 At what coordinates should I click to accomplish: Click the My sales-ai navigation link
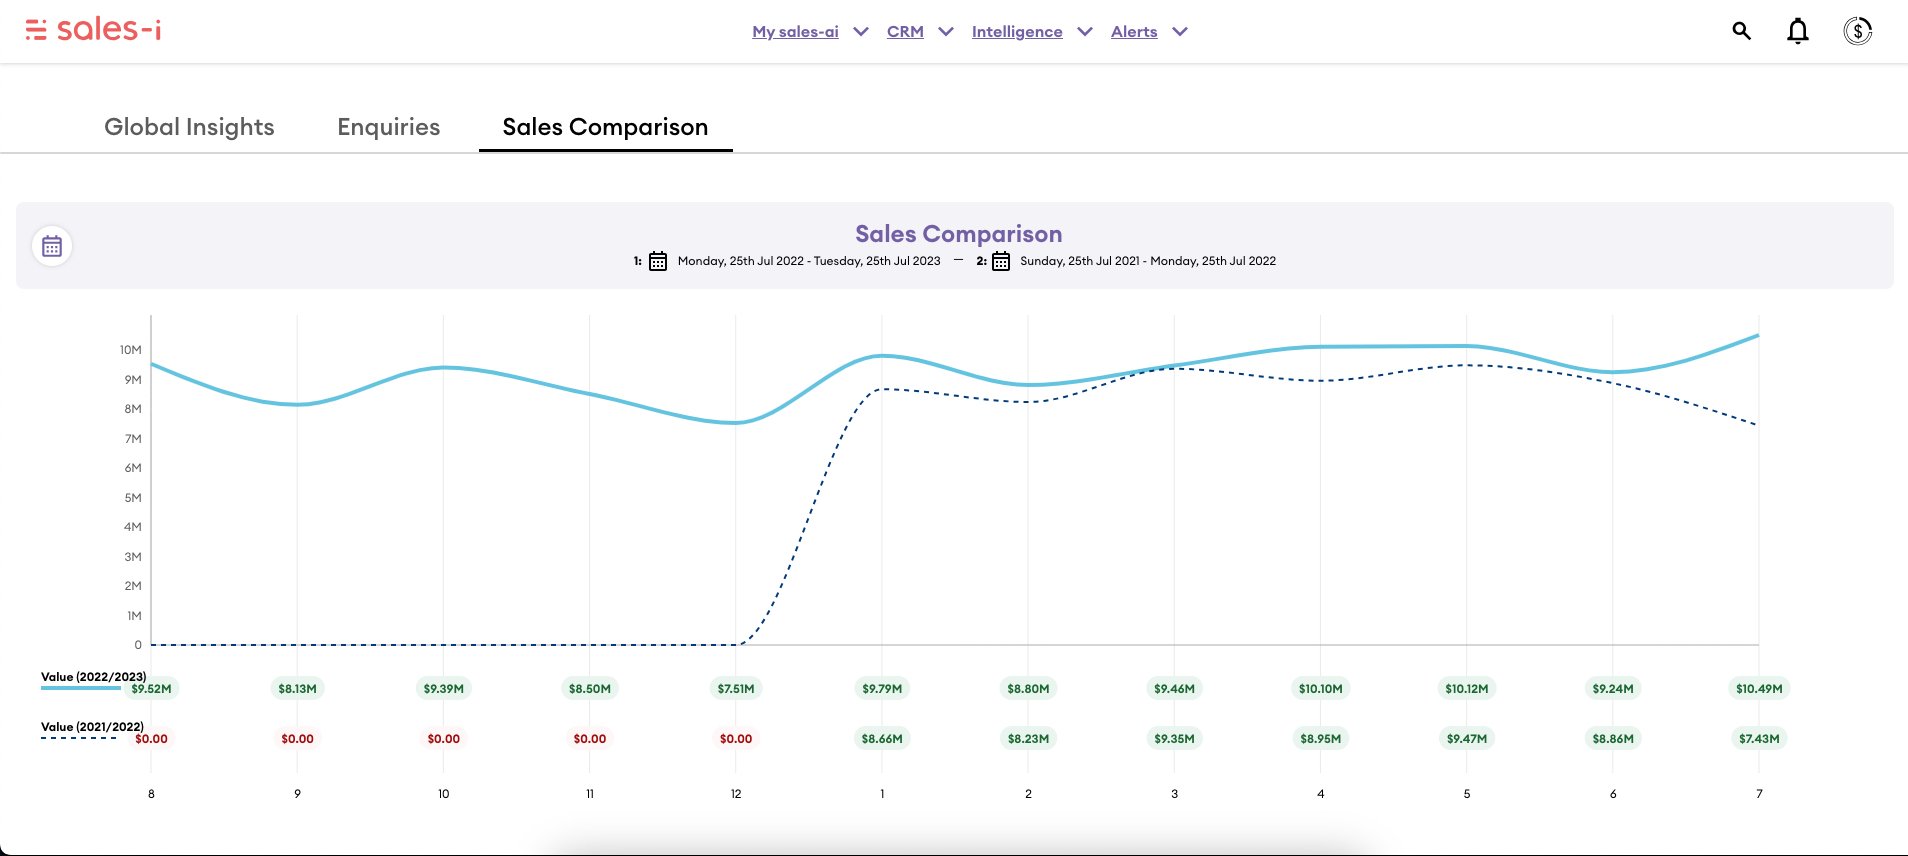point(795,32)
